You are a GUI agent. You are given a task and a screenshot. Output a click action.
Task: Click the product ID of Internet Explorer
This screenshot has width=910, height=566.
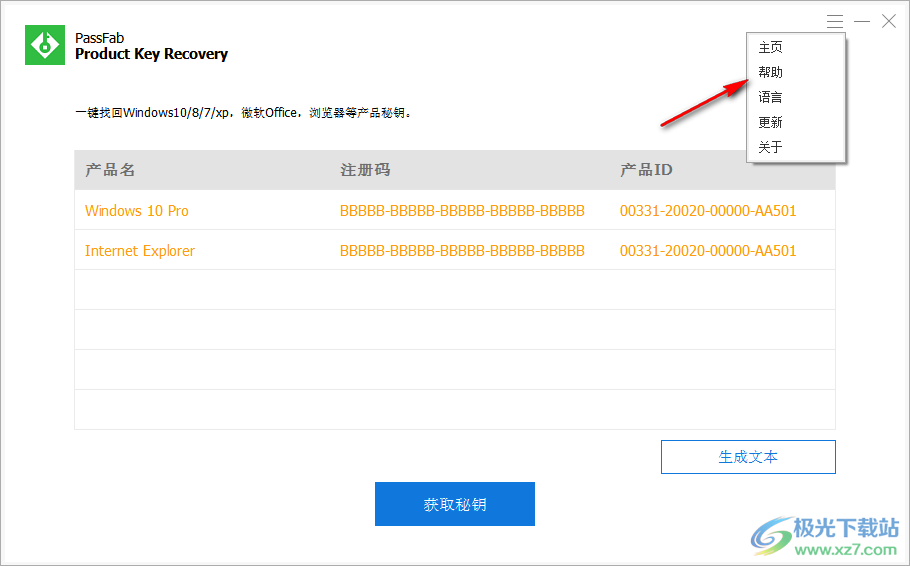pos(708,251)
